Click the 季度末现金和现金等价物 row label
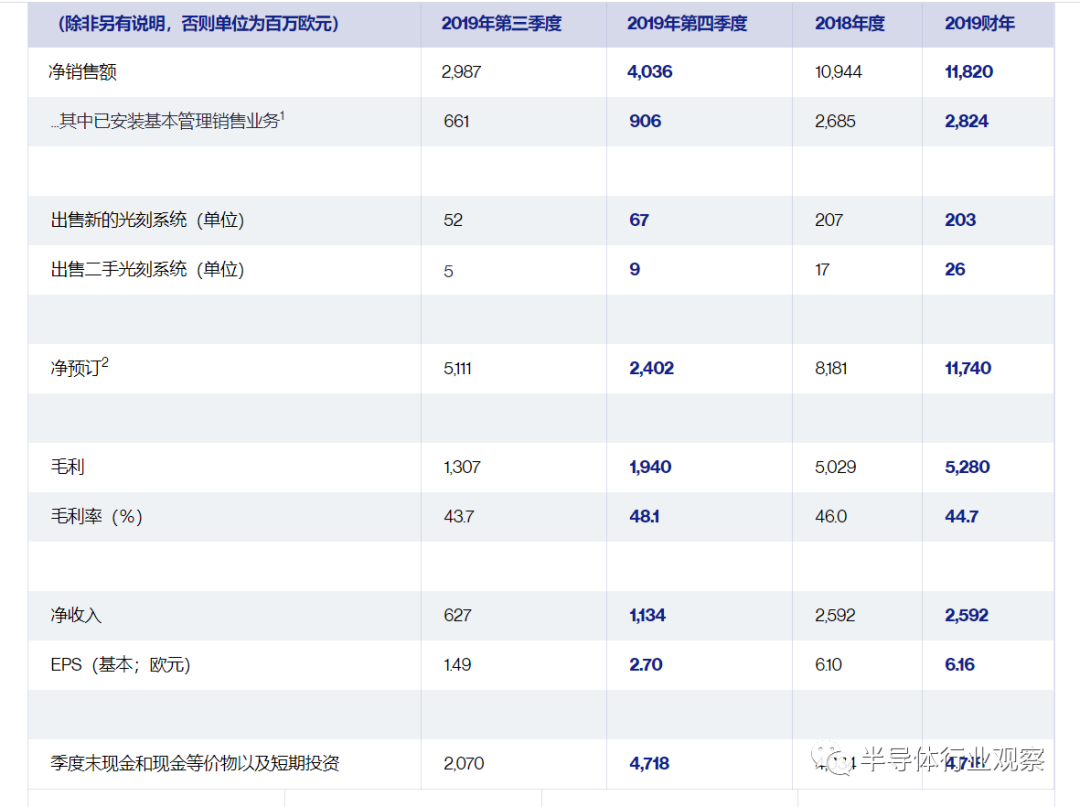This screenshot has height=807, width=1080. pyautogui.click(x=195, y=763)
